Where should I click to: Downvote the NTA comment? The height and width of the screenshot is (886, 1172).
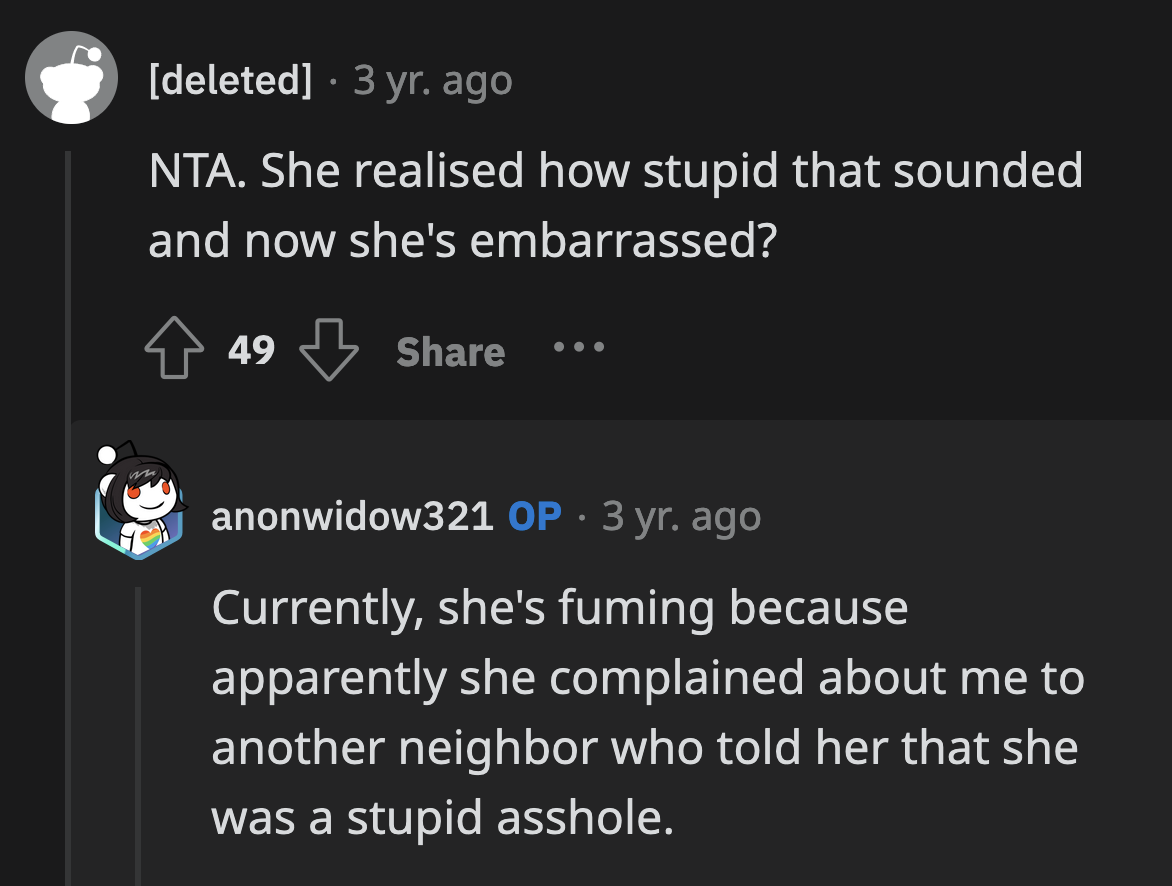329,351
